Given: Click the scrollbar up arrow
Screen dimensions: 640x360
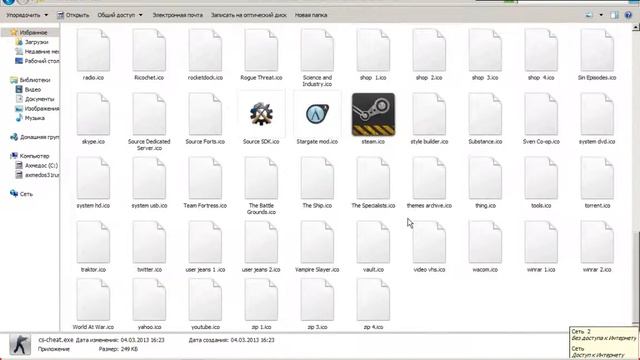Looking at the screenshot, I should coord(636,27).
